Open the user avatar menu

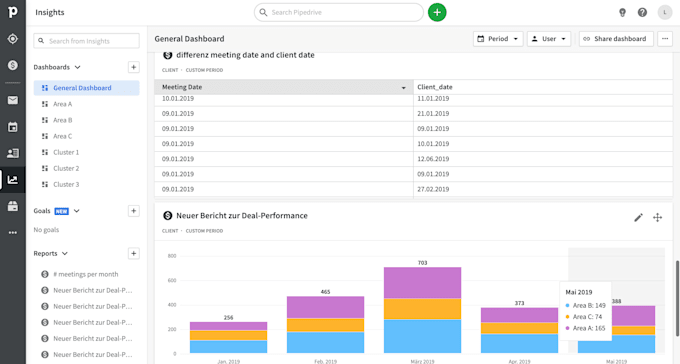665,13
